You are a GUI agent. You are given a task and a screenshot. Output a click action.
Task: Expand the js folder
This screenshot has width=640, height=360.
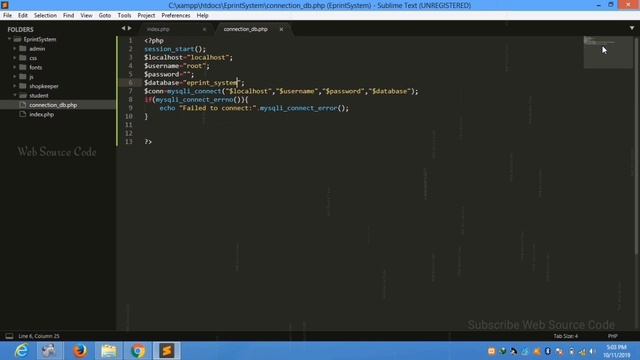pyautogui.click(x=15, y=77)
